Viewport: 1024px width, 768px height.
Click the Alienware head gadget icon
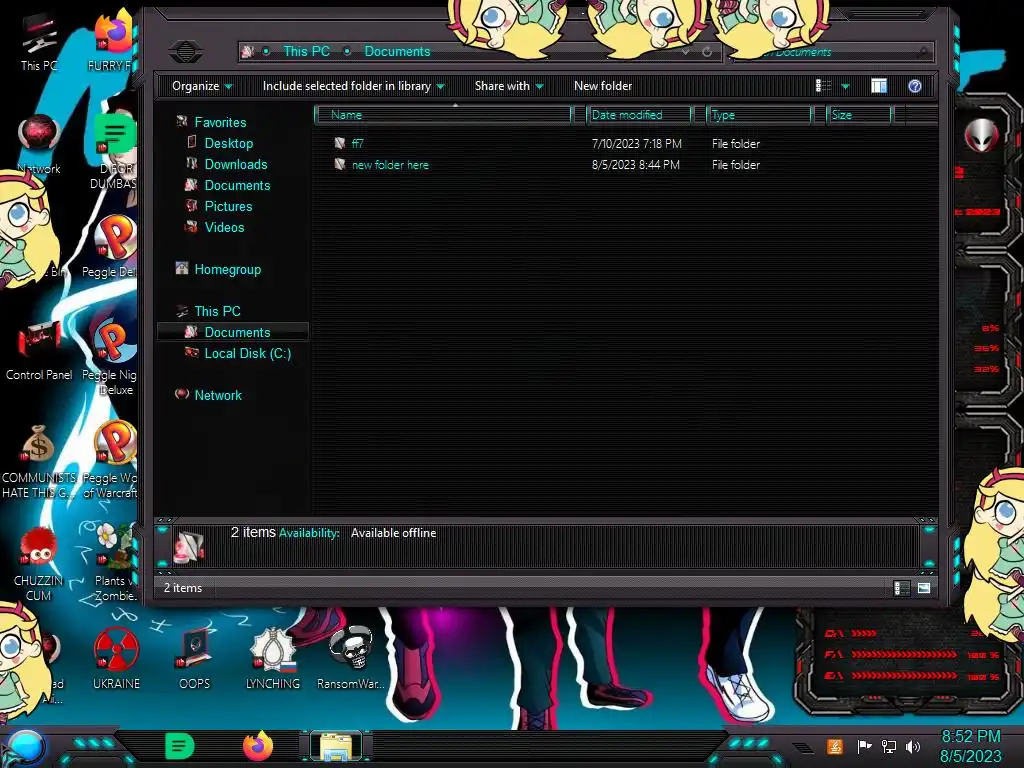click(x=981, y=136)
